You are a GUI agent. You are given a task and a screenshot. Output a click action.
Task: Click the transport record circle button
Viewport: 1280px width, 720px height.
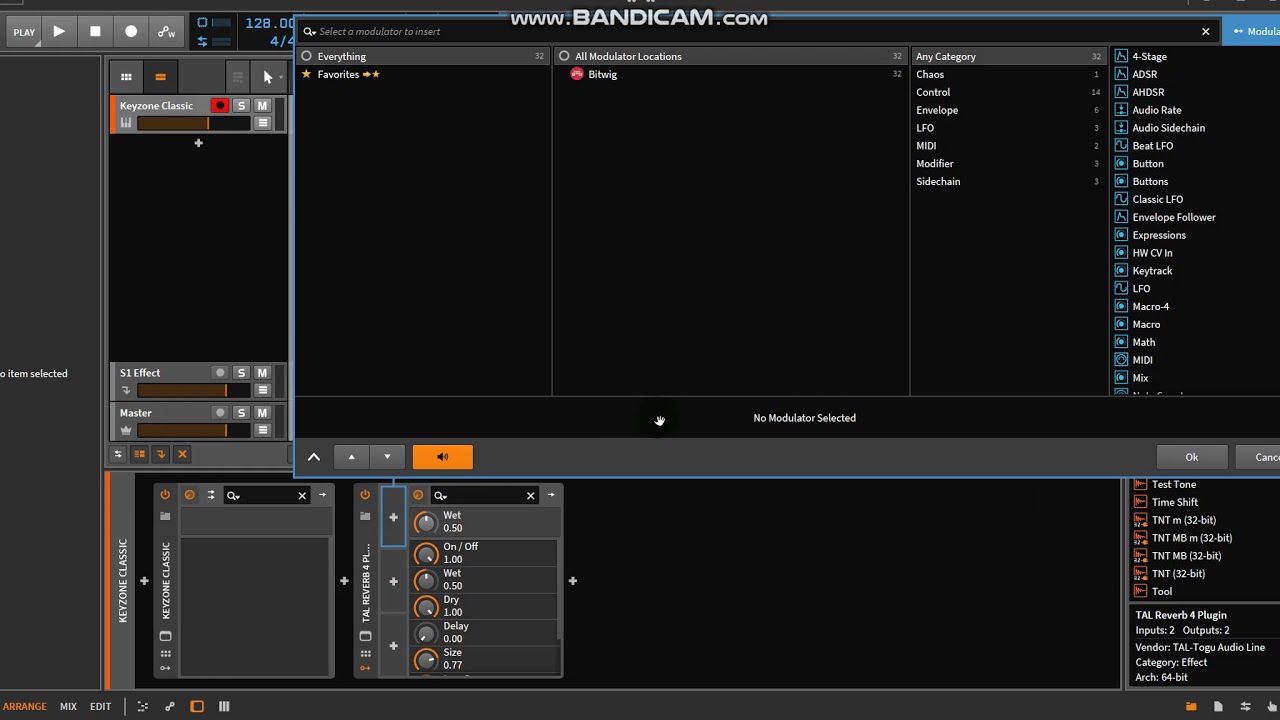[x=131, y=31]
